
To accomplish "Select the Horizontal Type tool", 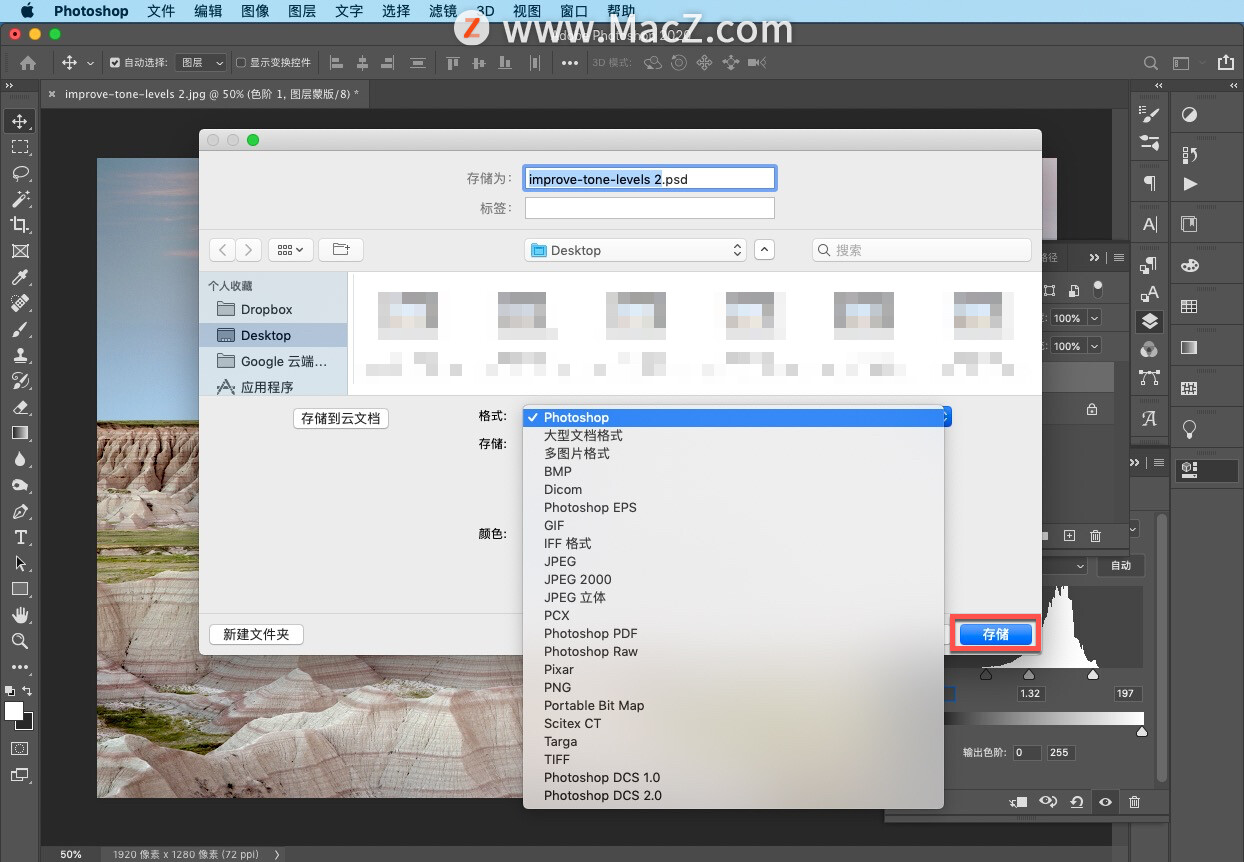I will point(19,537).
